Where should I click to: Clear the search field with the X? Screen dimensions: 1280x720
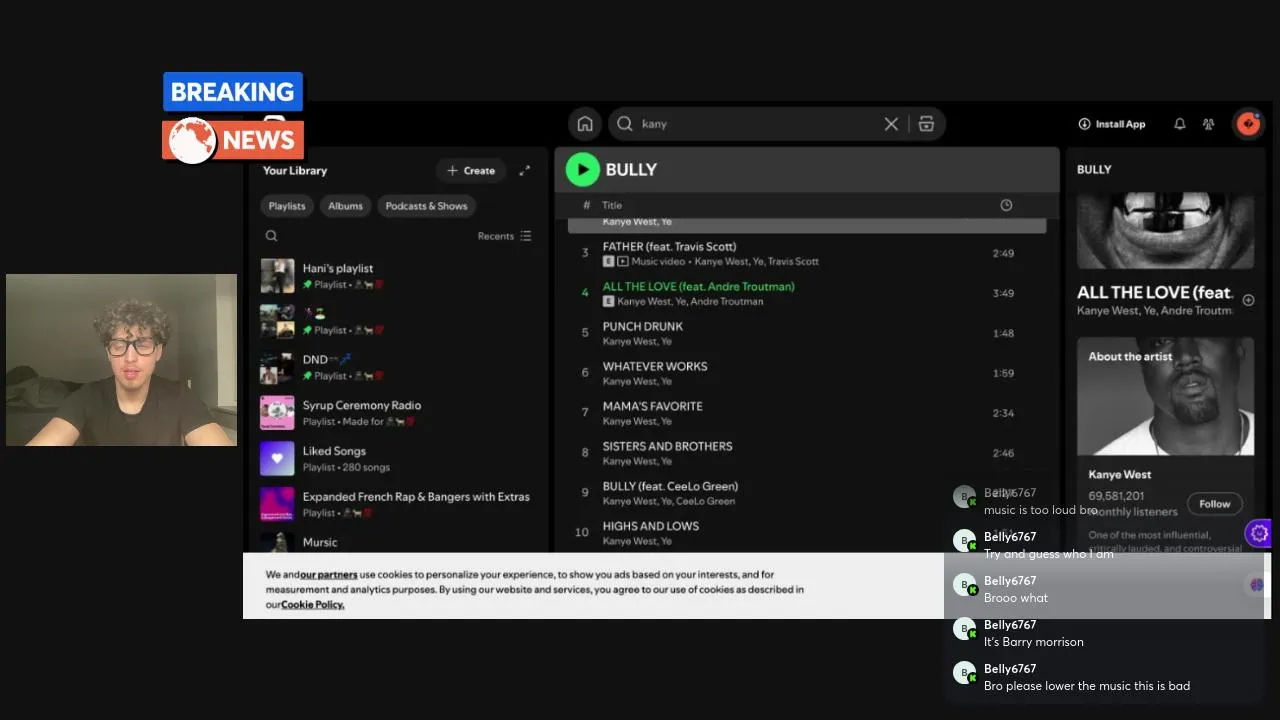(x=891, y=124)
